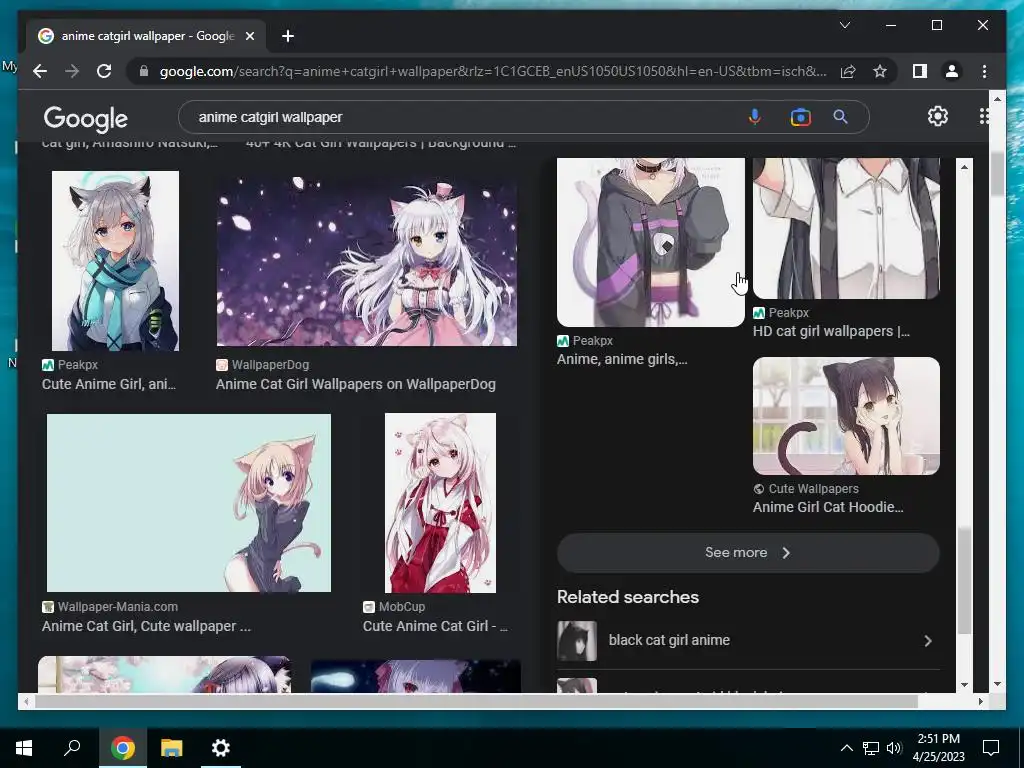The height and width of the screenshot is (768, 1024).
Task: Open the Wallpaper-Mania.com cat girl image
Action: [x=189, y=503]
